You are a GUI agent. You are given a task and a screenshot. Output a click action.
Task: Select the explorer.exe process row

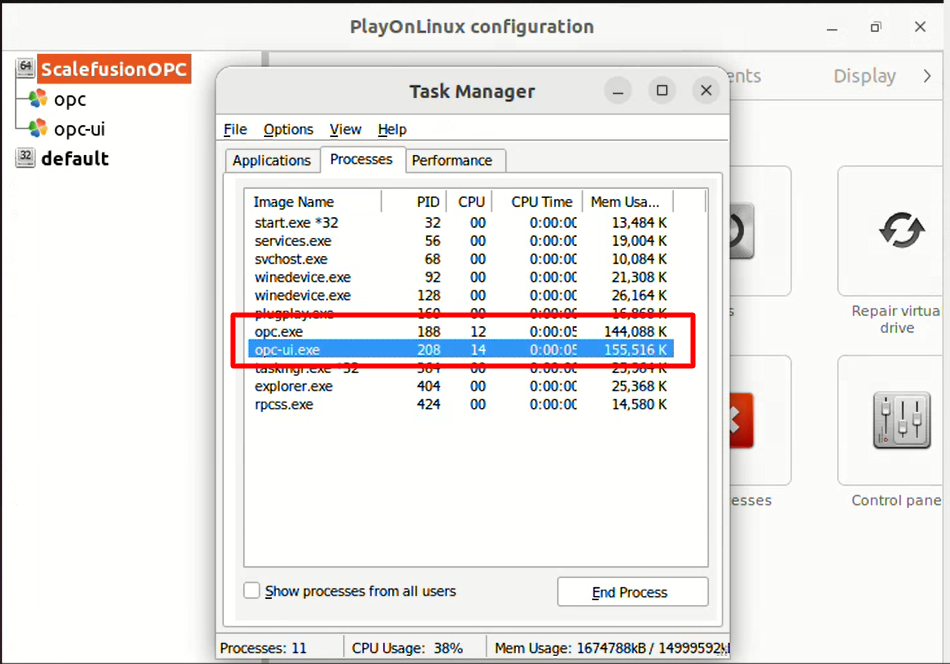click(x=460, y=387)
